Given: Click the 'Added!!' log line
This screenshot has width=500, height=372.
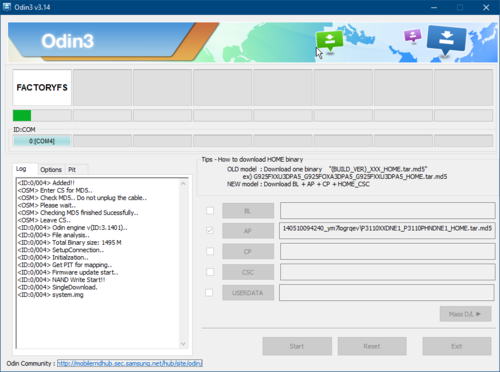Looking at the screenshot, I should pos(46,183).
